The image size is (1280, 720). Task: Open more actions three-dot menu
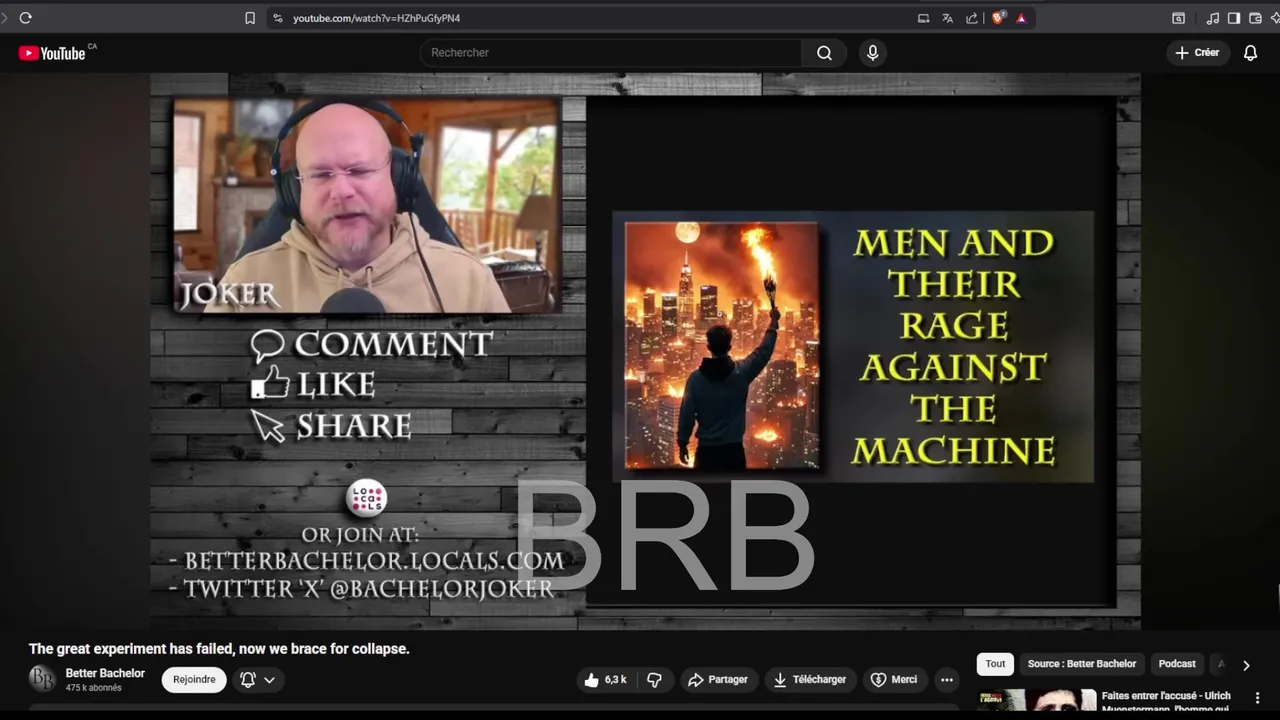[x=947, y=680]
